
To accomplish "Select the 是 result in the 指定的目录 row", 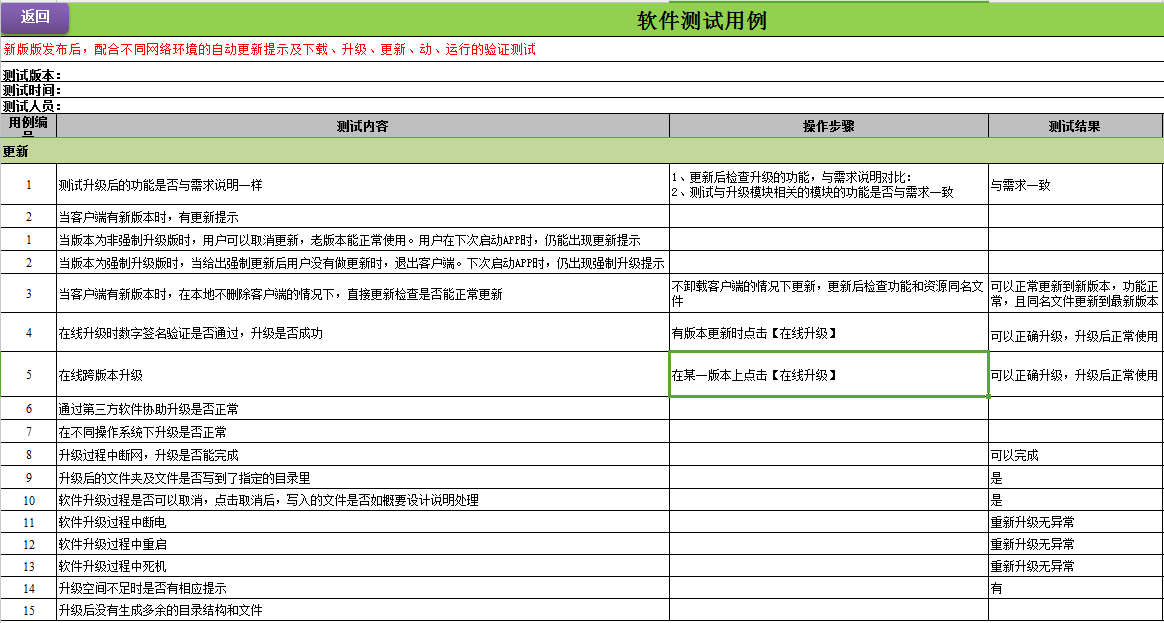I will pos(1074,477).
